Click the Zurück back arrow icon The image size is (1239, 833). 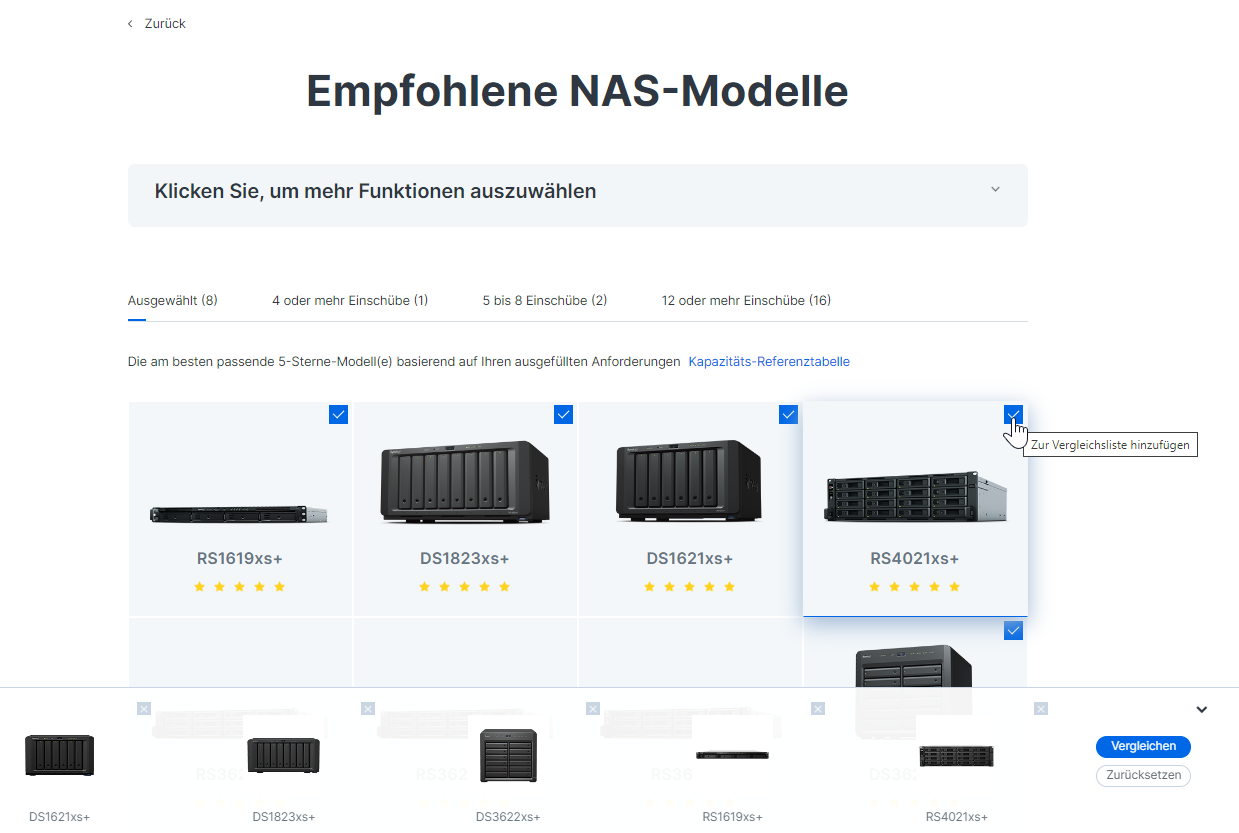point(130,23)
